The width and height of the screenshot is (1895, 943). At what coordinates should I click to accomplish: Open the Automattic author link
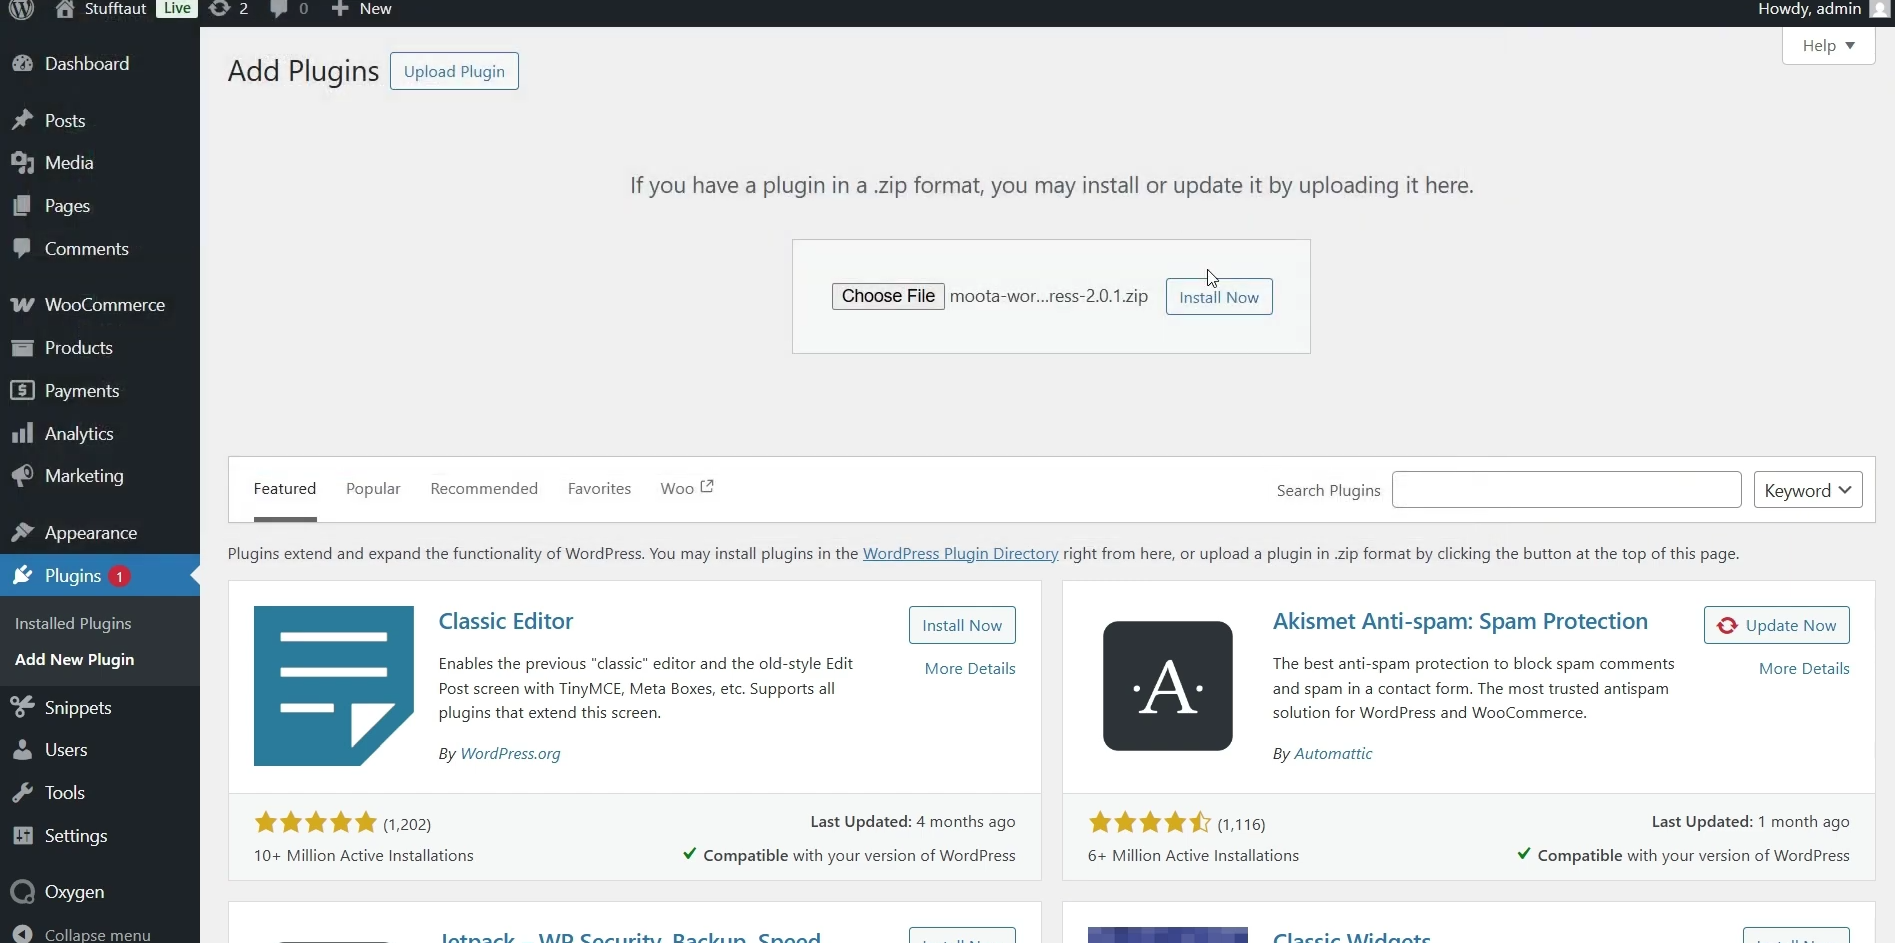tap(1333, 754)
